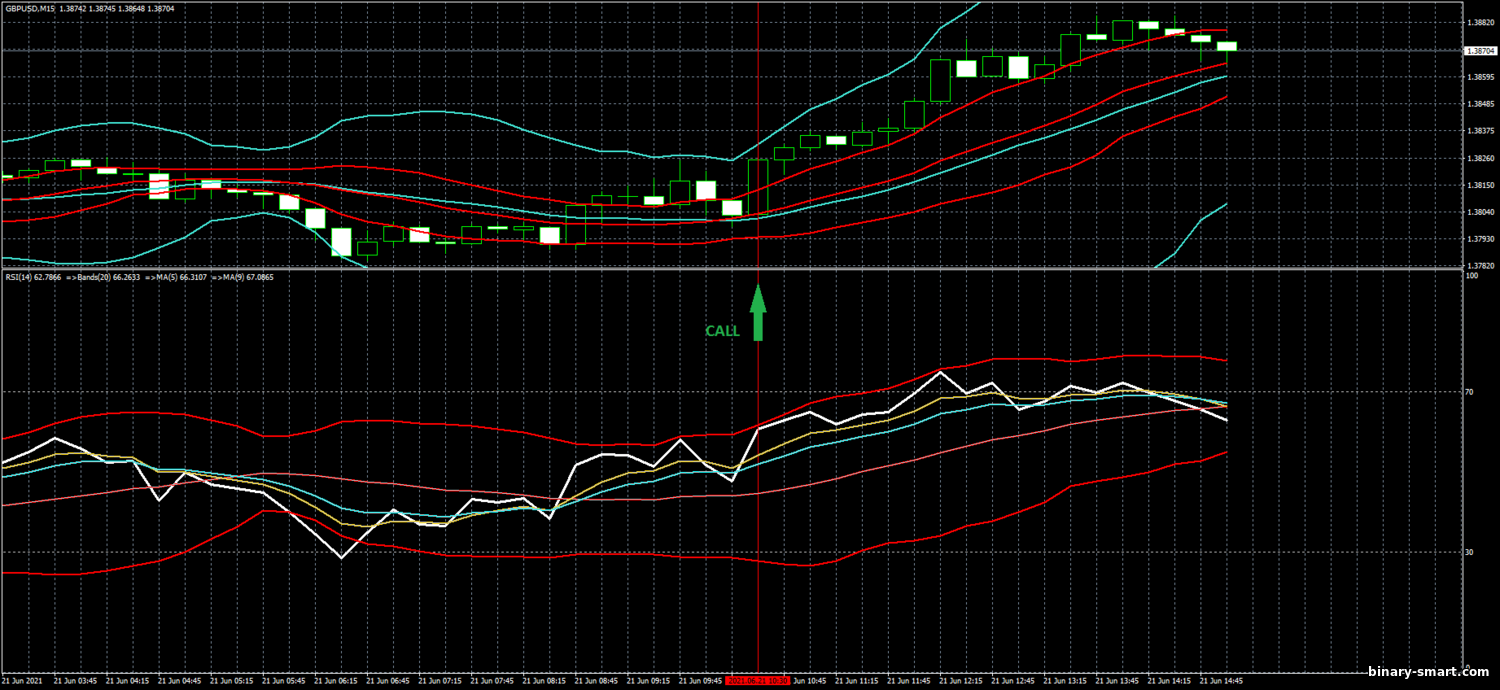The width and height of the screenshot is (1500, 690).
Task: Click the 21 Jun 06:45 time label
Action: point(388,681)
